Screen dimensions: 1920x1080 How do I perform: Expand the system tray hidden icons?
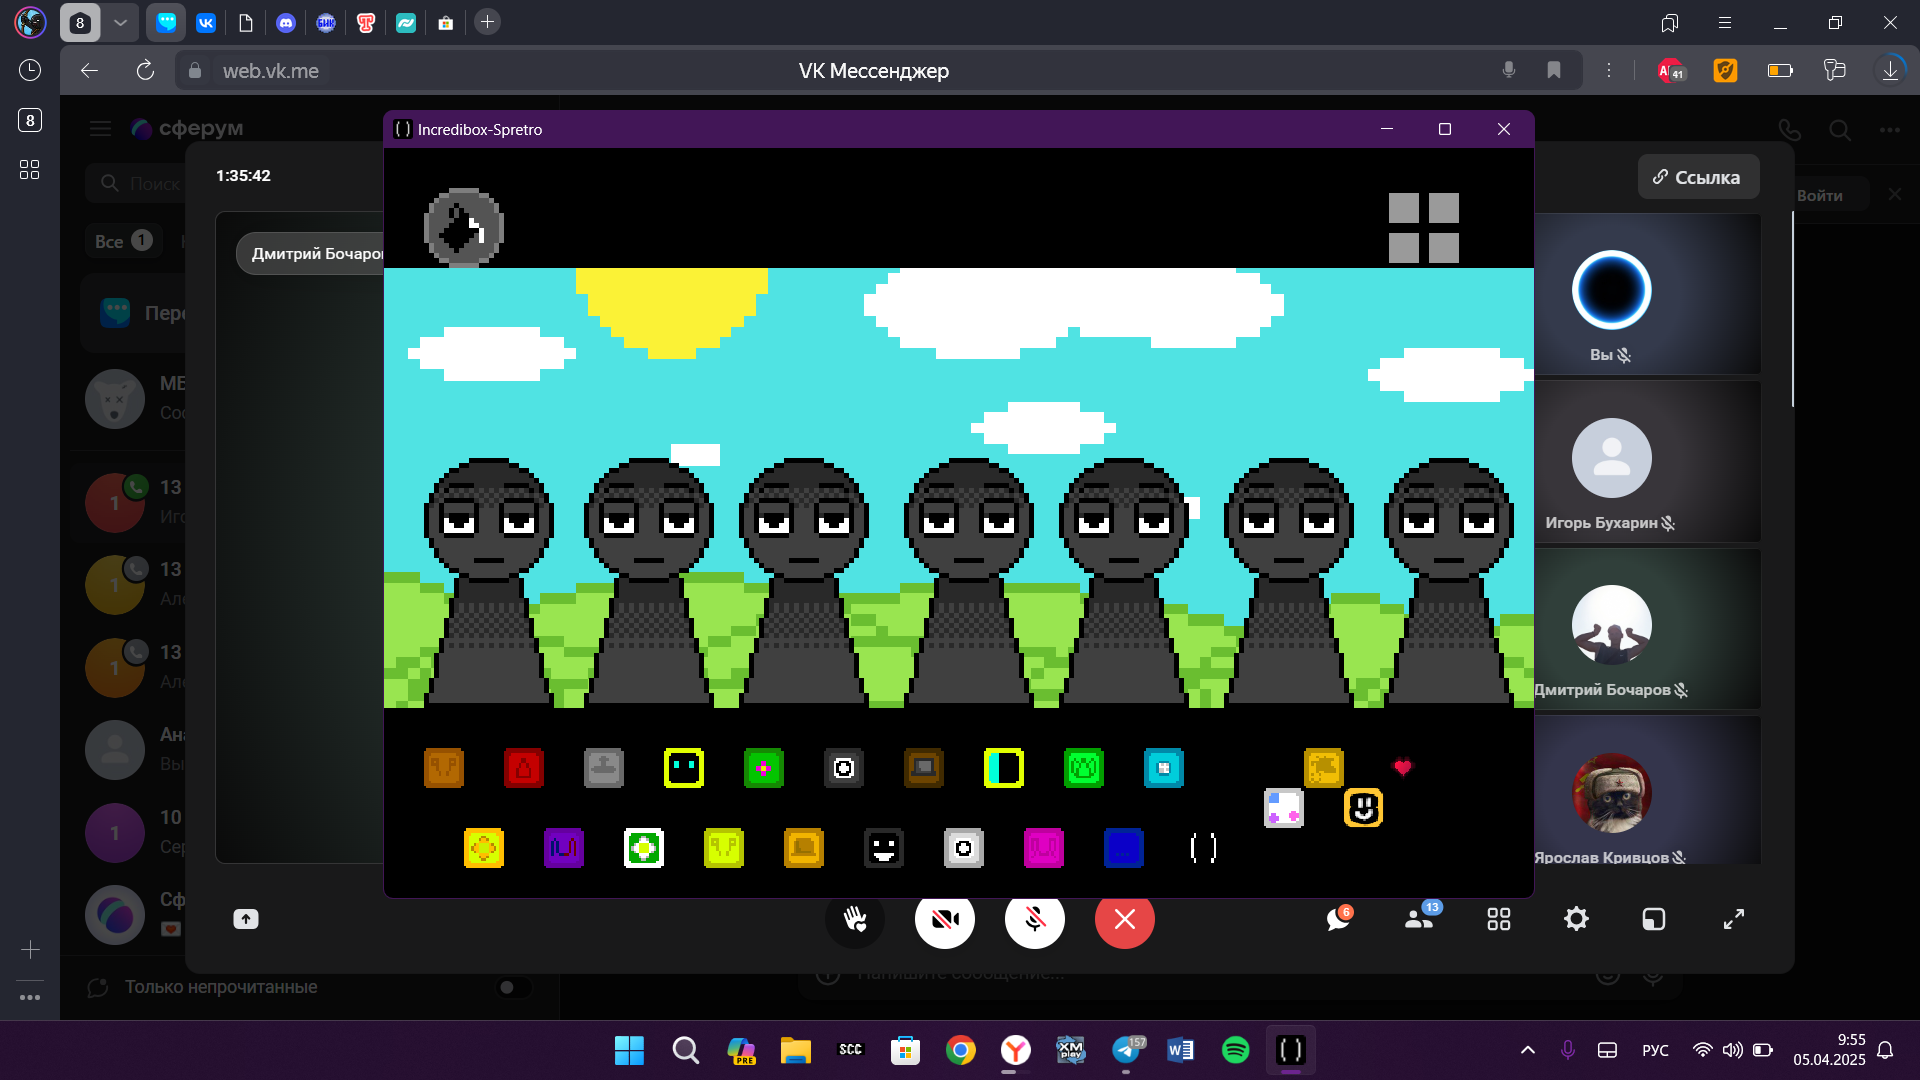click(x=1528, y=1050)
